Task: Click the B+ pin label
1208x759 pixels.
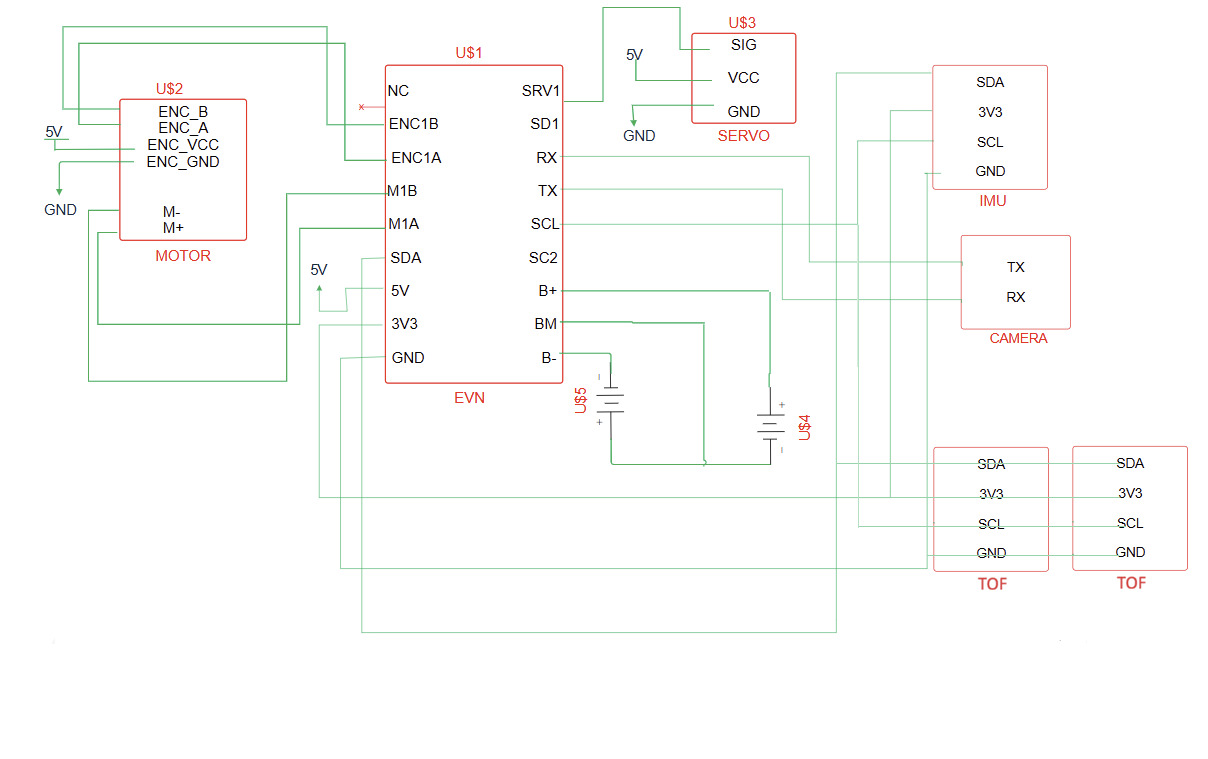Action: tap(548, 291)
